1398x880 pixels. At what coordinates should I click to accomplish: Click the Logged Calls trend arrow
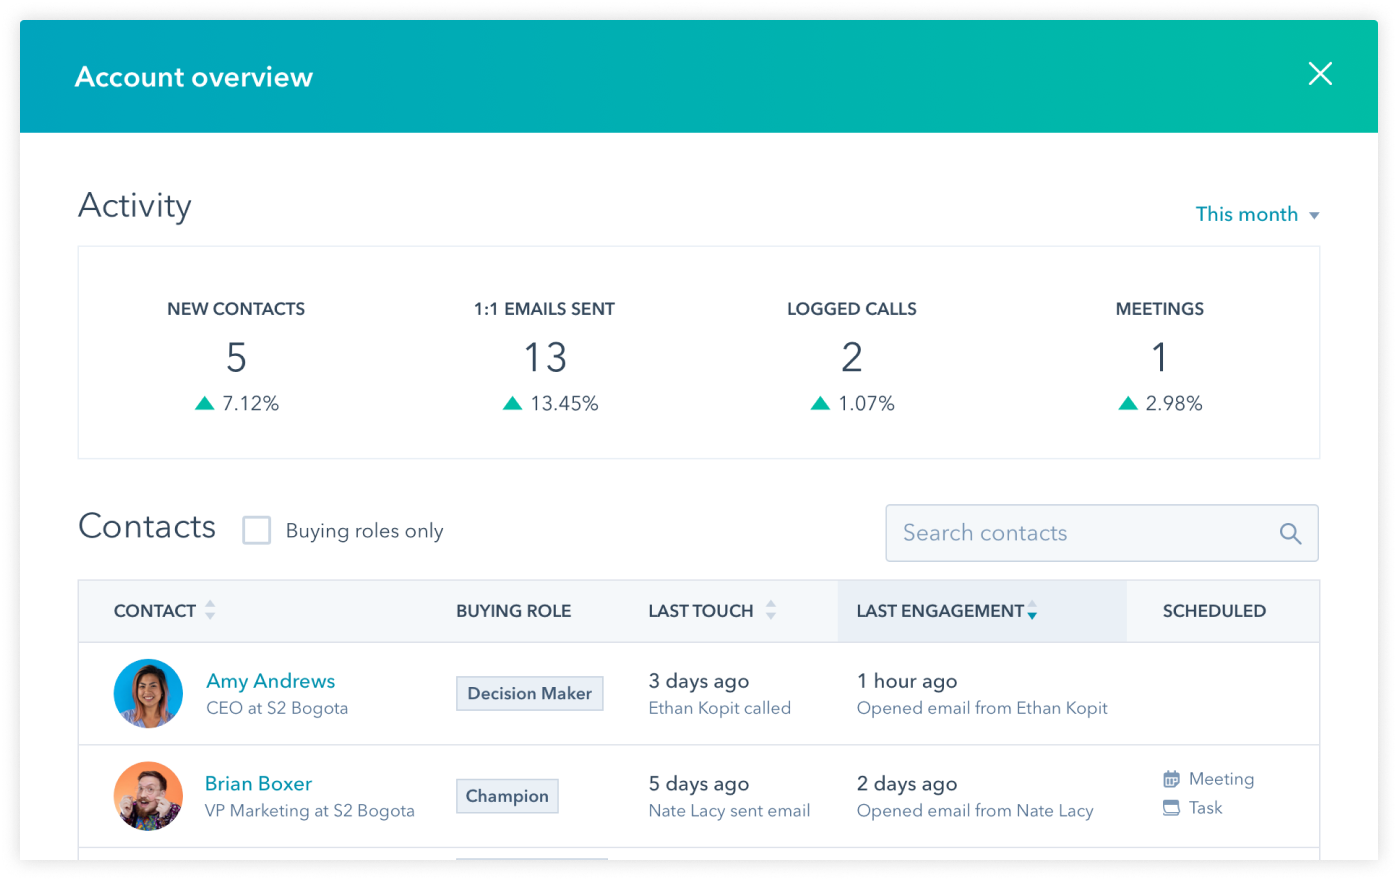(820, 403)
